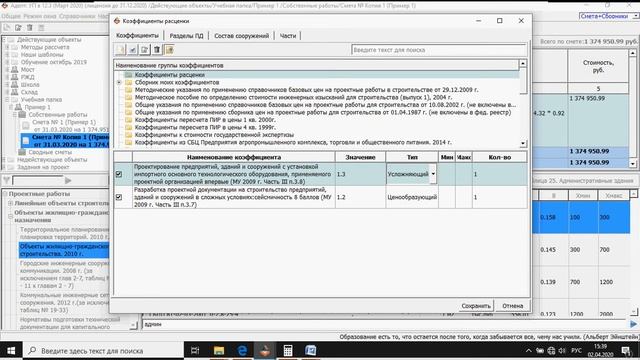Screen dimensions: 640x360
Task: Click the arrow next to the filter box
Action: coord(68,180)
